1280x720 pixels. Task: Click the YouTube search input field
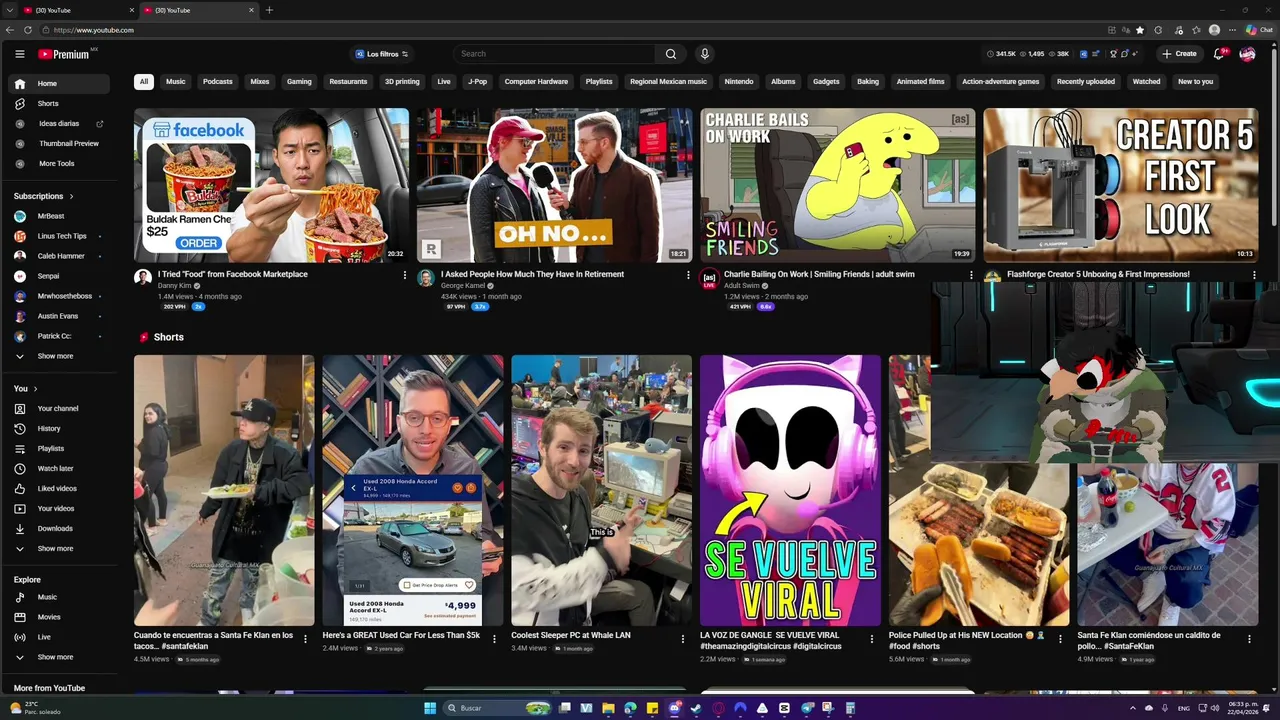pos(557,54)
